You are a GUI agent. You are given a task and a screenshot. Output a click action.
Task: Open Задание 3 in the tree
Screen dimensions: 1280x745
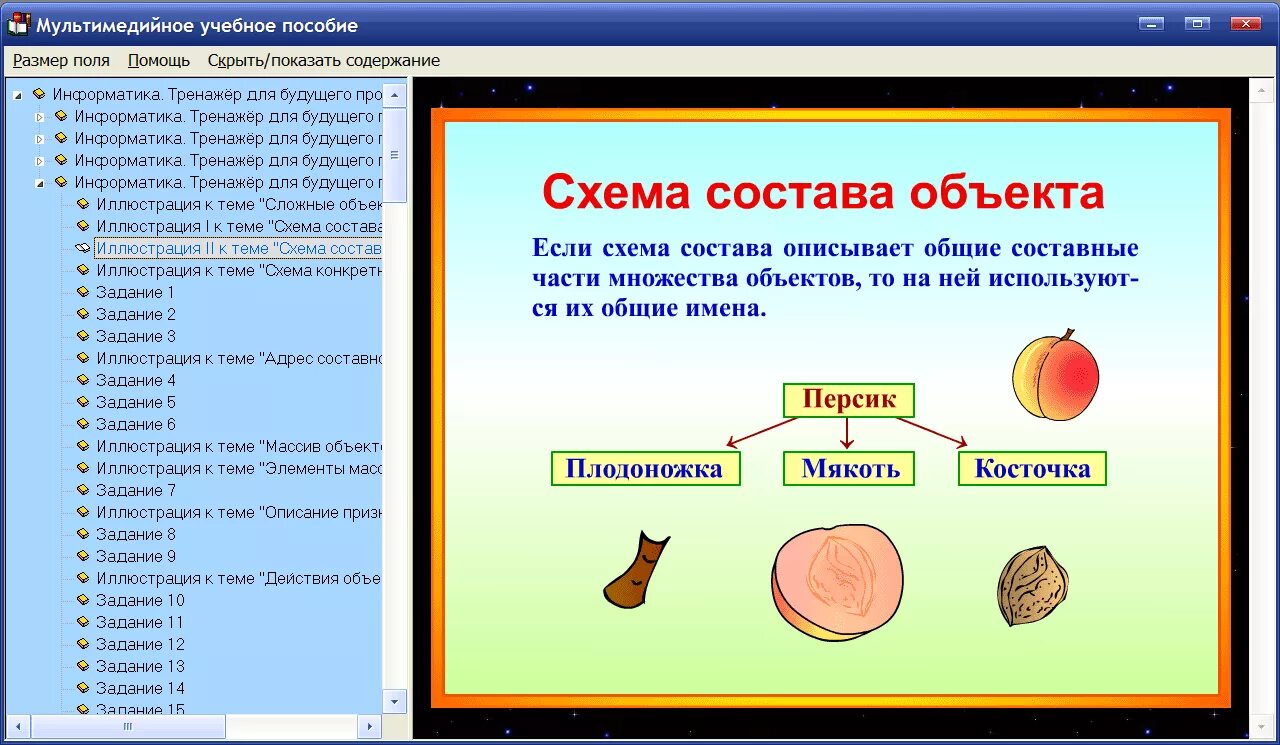[x=135, y=336]
